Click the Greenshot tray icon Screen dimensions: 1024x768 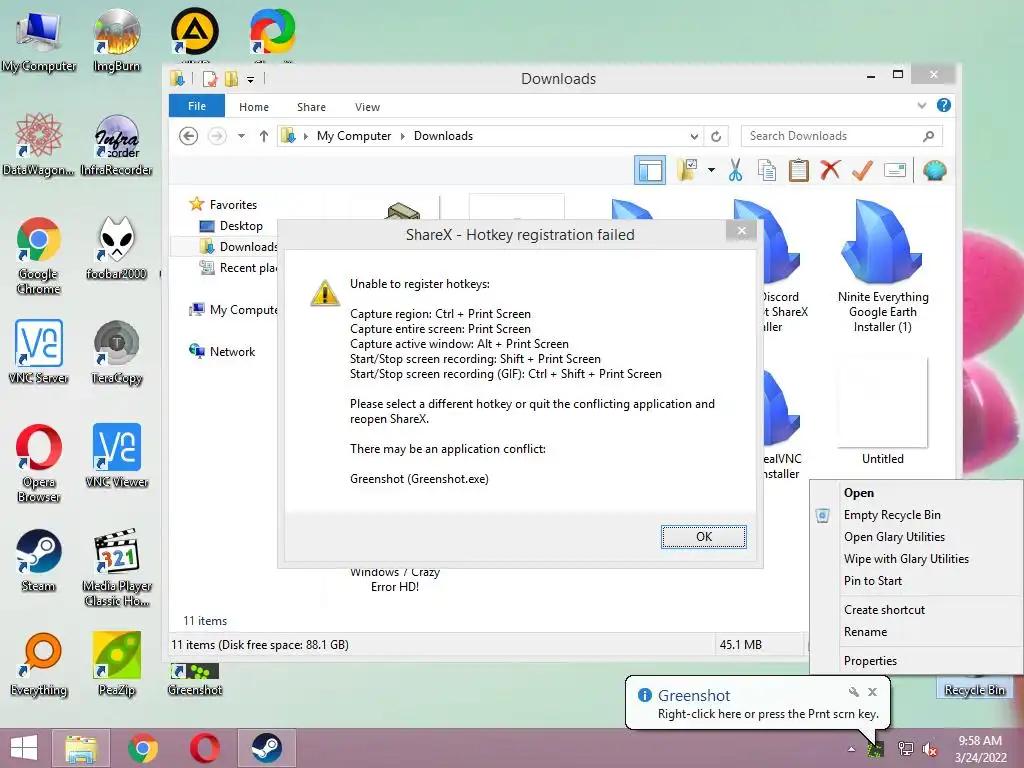pyautogui.click(x=875, y=749)
